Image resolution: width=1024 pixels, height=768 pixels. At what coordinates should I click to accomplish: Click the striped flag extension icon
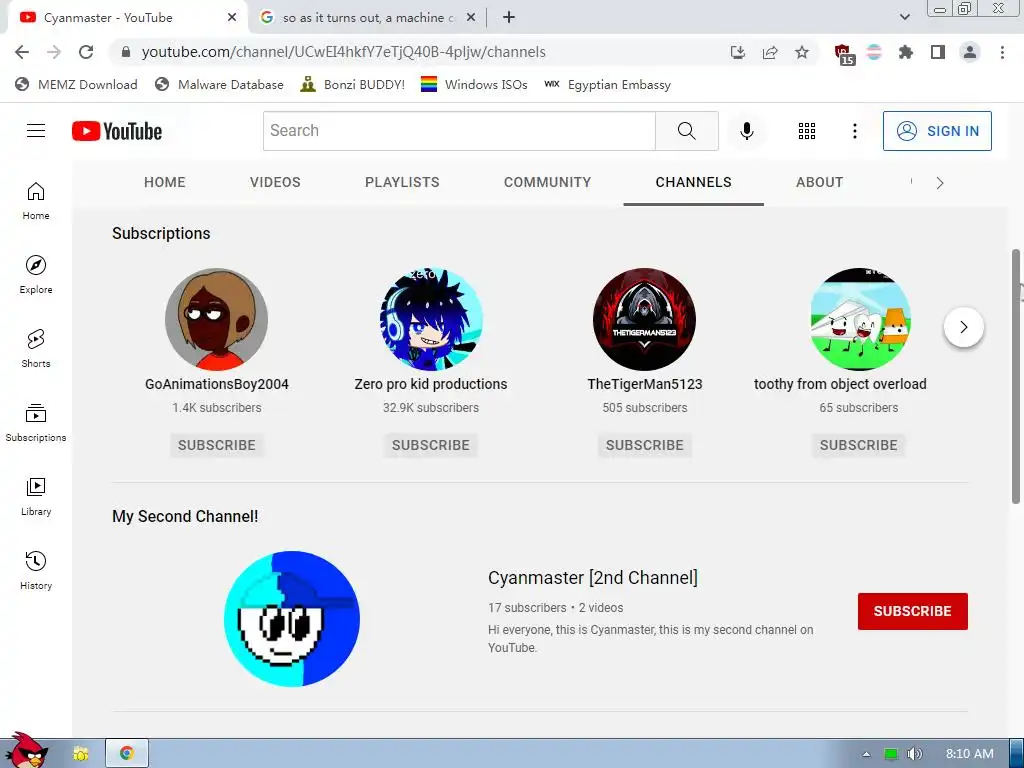(874, 52)
